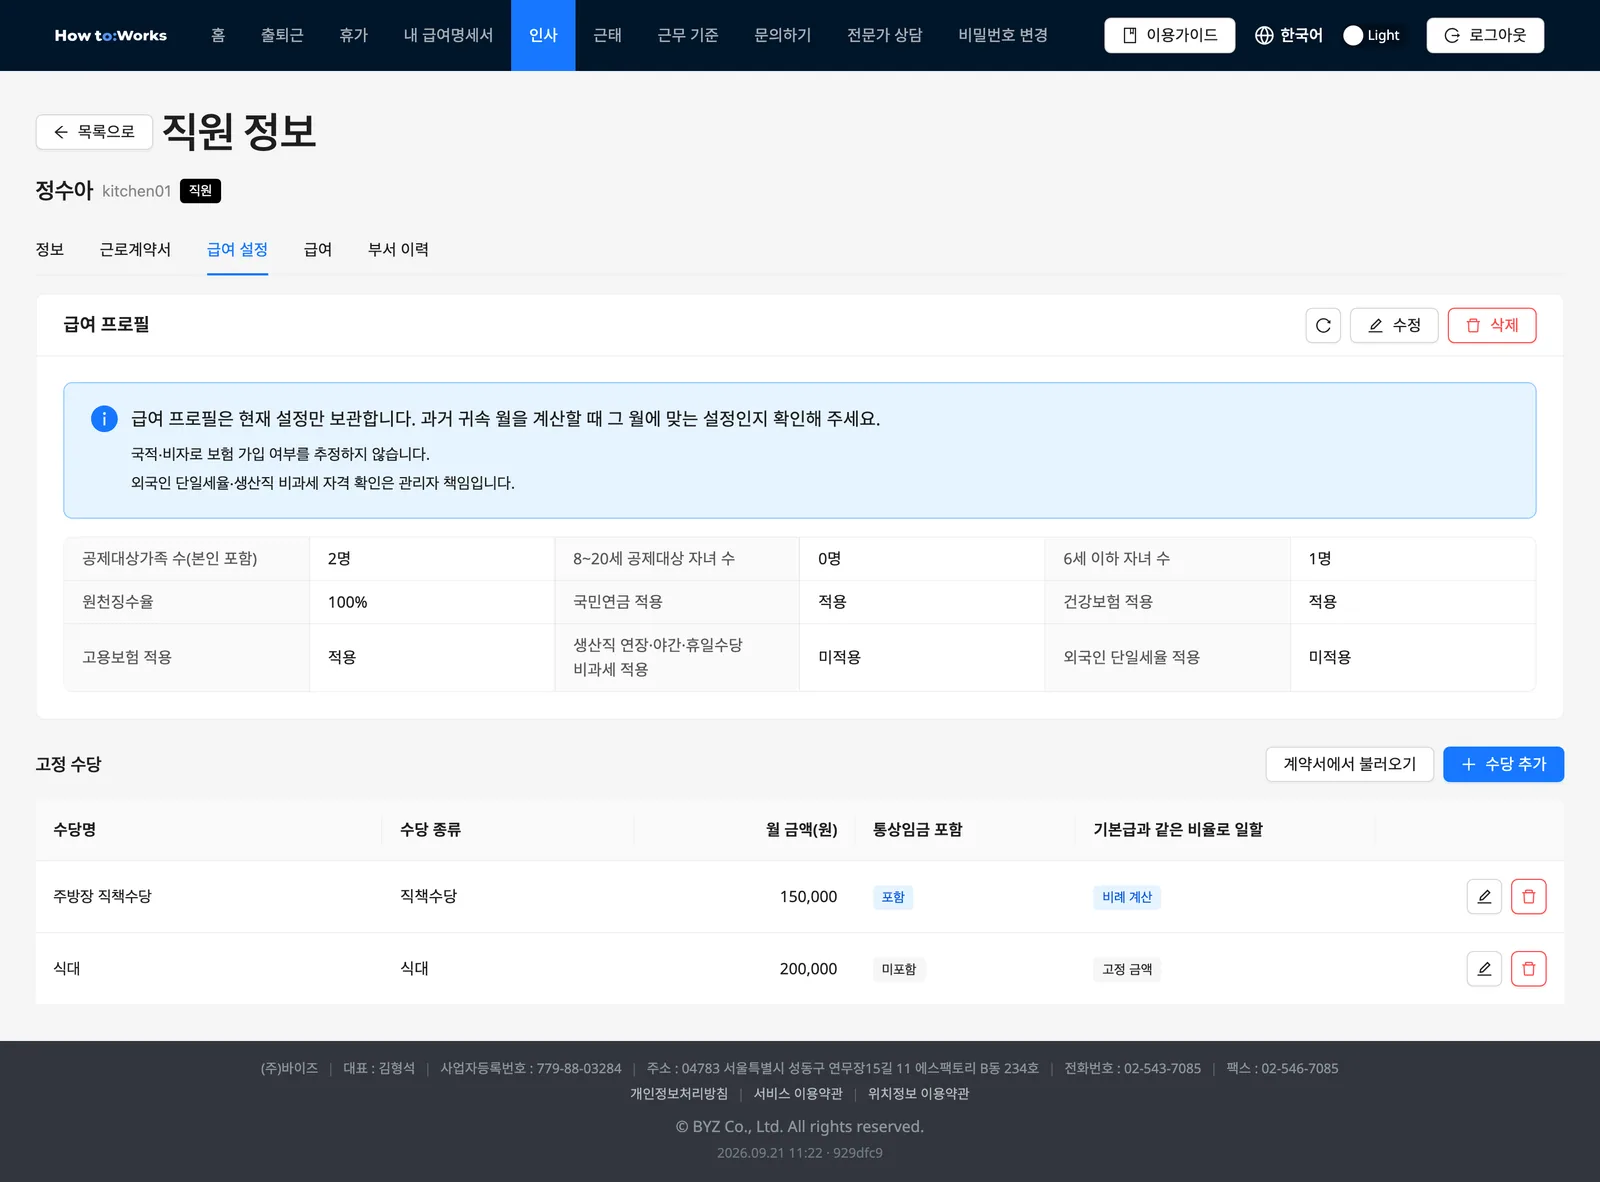Go to 출퇴근 in the navigation
Image resolution: width=1600 pixels, height=1182 pixels.
point(282,35)
